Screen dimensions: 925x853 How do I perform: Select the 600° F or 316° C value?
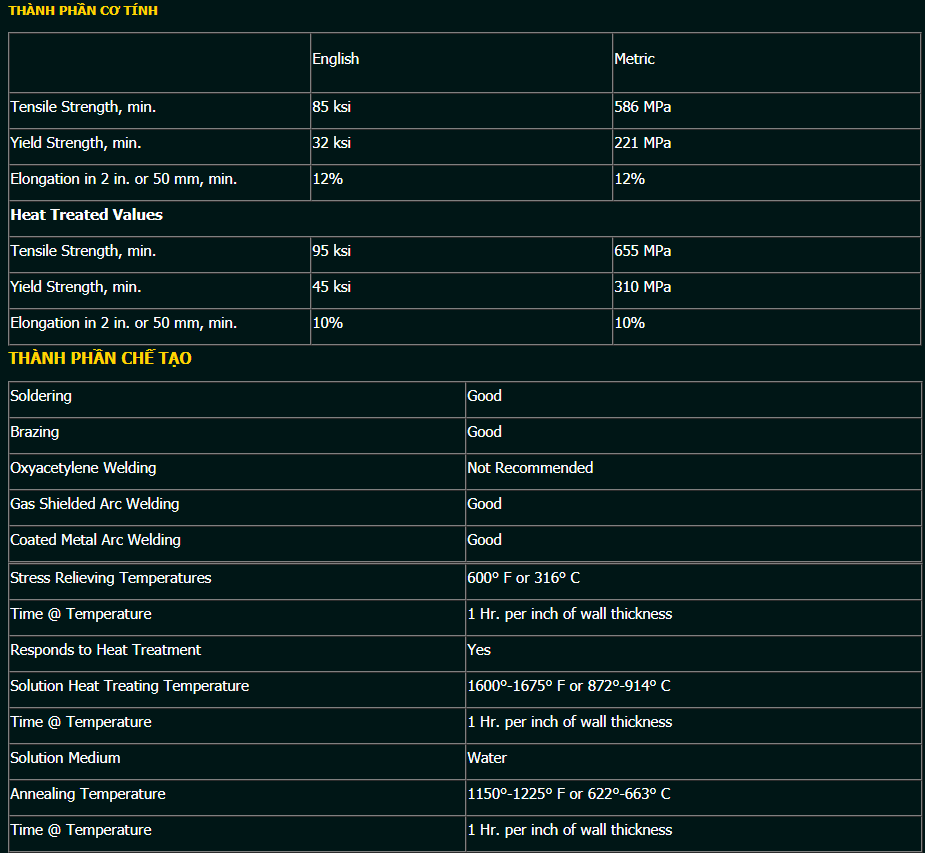click(523, 578)
